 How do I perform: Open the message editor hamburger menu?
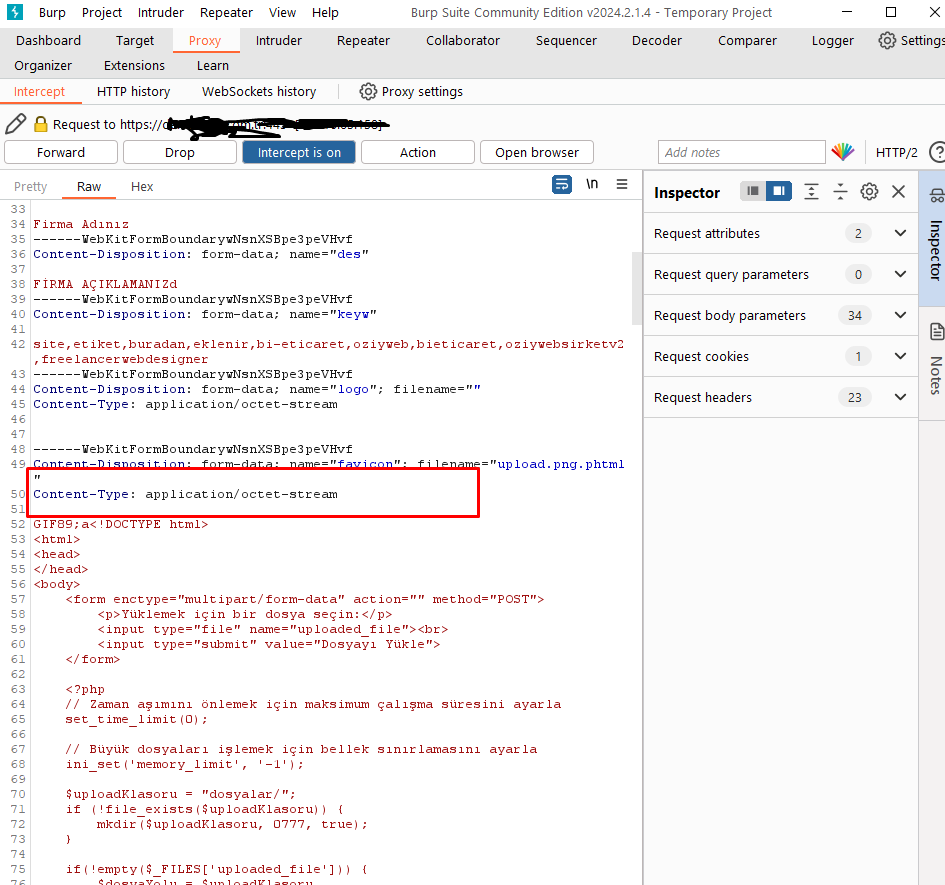[x=622, y=184]
